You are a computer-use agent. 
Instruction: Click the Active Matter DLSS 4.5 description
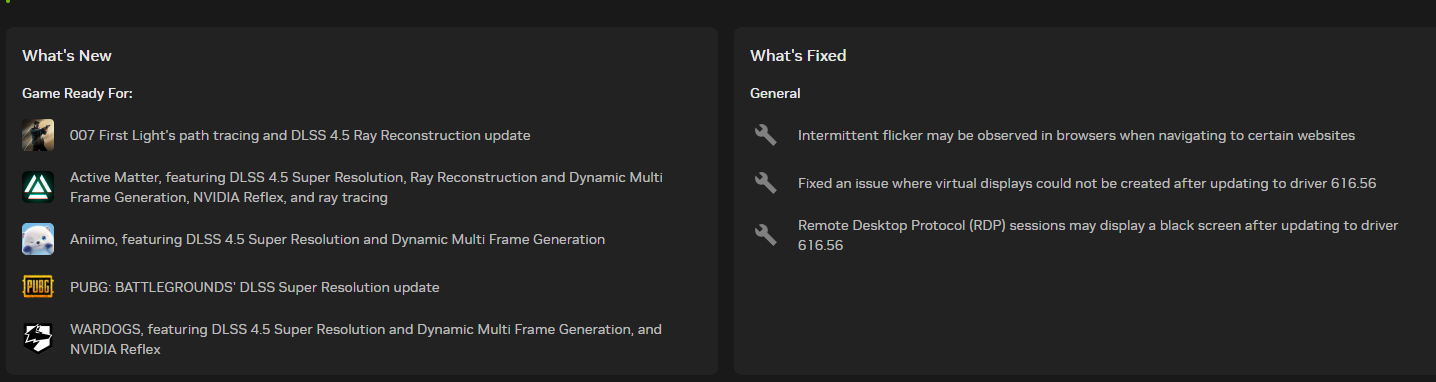click(x=366, y=187)
